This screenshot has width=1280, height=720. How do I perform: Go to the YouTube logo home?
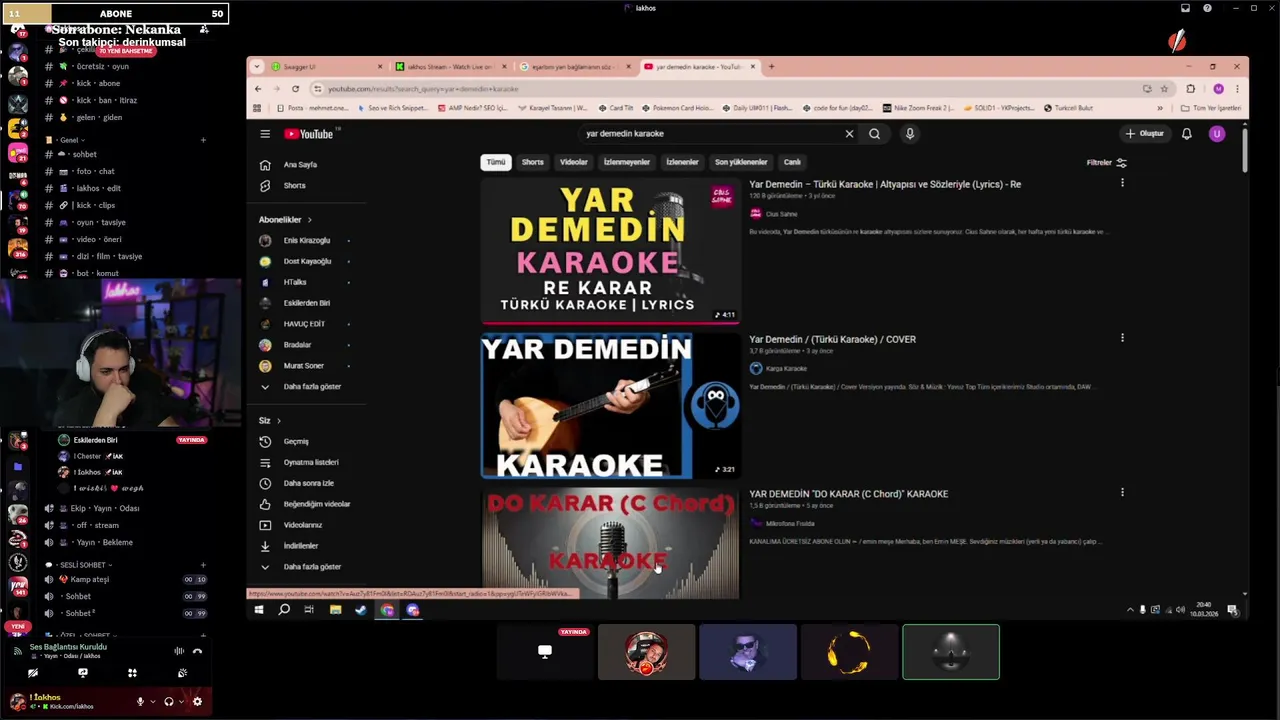(309, 134)
